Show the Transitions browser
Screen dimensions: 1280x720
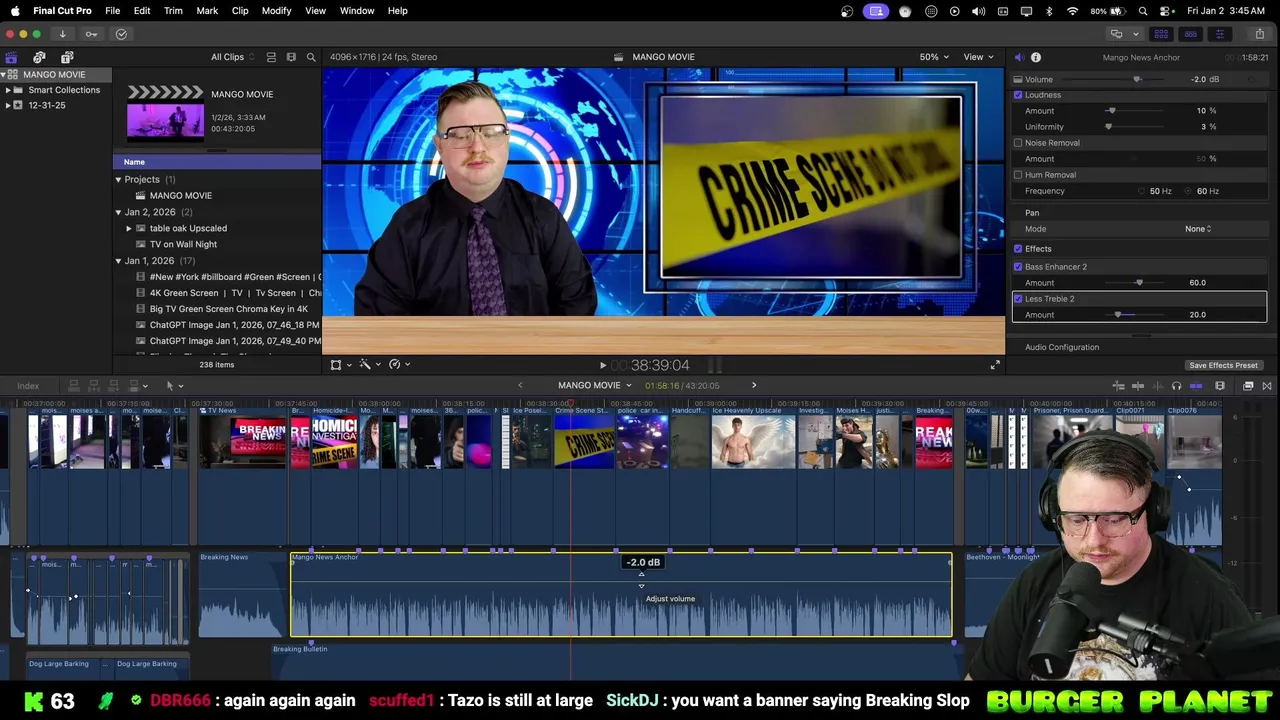[x=1267, y=386]
